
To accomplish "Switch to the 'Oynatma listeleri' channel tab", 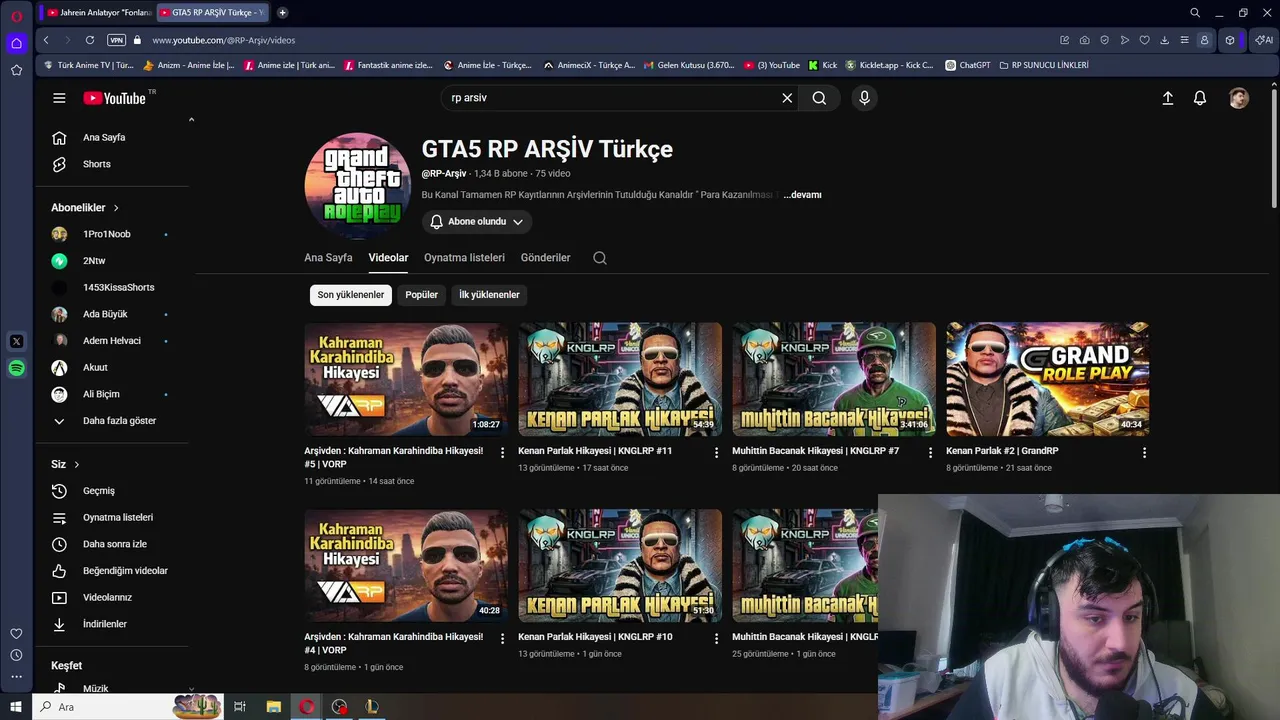I will click(x=464, y=258).
